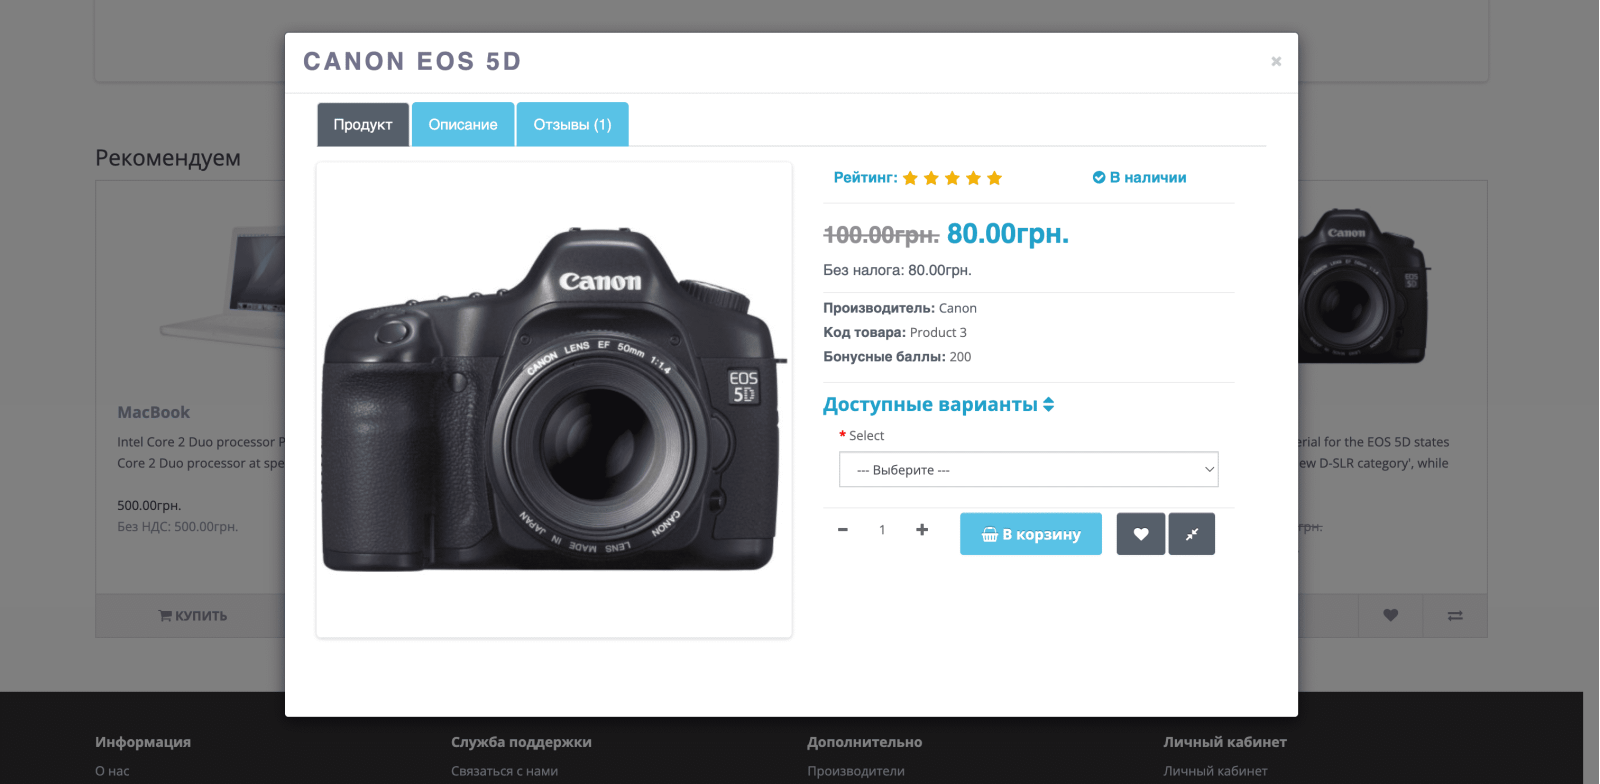Click the Canon camera product image
This screenshot has width=1600, height=784.
pos(554,400)
